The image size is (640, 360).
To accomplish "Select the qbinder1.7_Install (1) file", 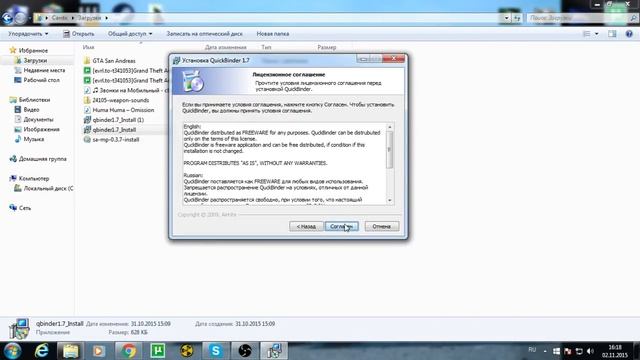I will pyautogui.click(x=118, y=120).
